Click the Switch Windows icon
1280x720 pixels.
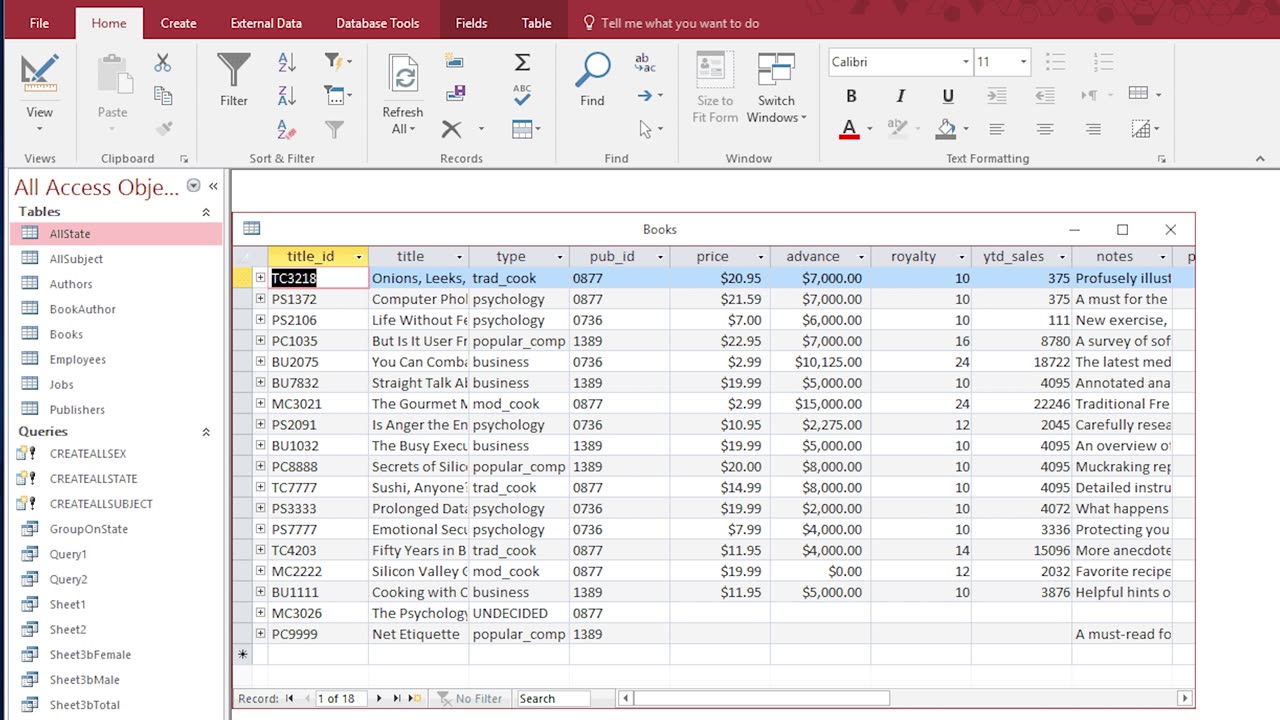point(776,71)
